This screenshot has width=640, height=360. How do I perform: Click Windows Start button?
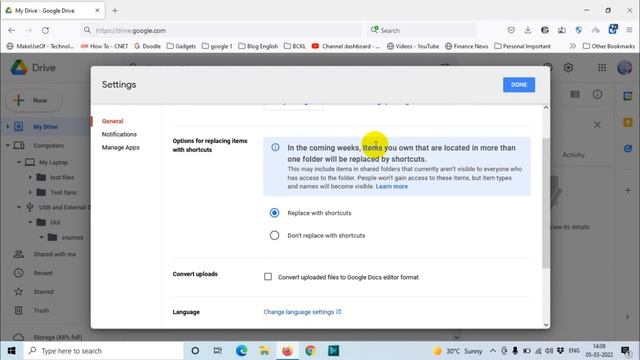tap(11, 351)
